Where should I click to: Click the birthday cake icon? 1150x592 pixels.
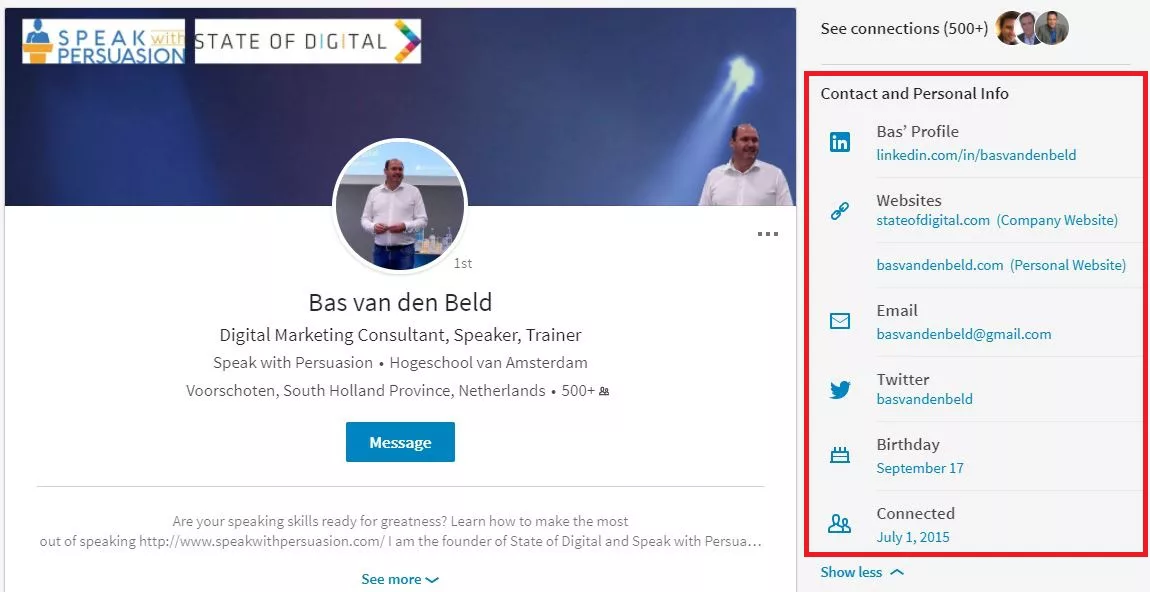pyautogui.click(x=840, y=456)
